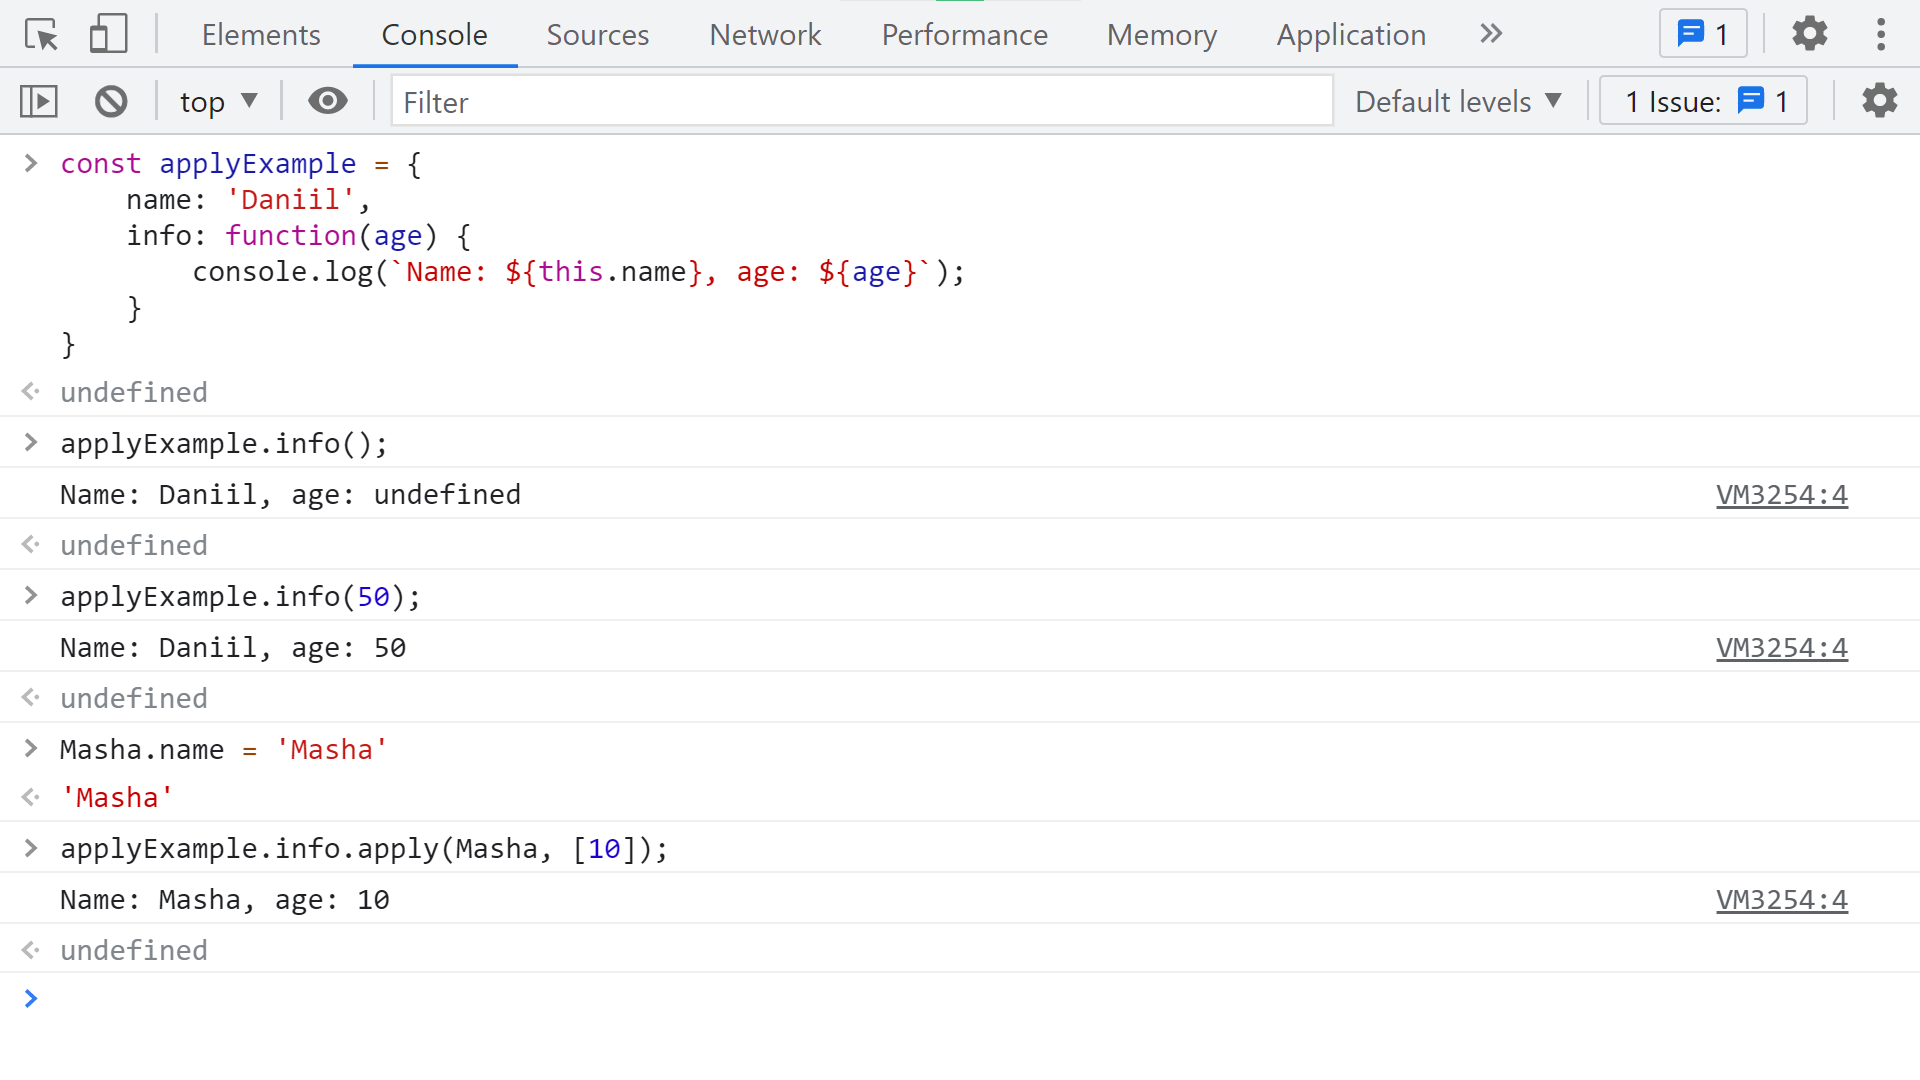The width and height of the screenshot is (1920, 1080).
Task: Open the three-dot customize menu
Action: coord(1880,34)
